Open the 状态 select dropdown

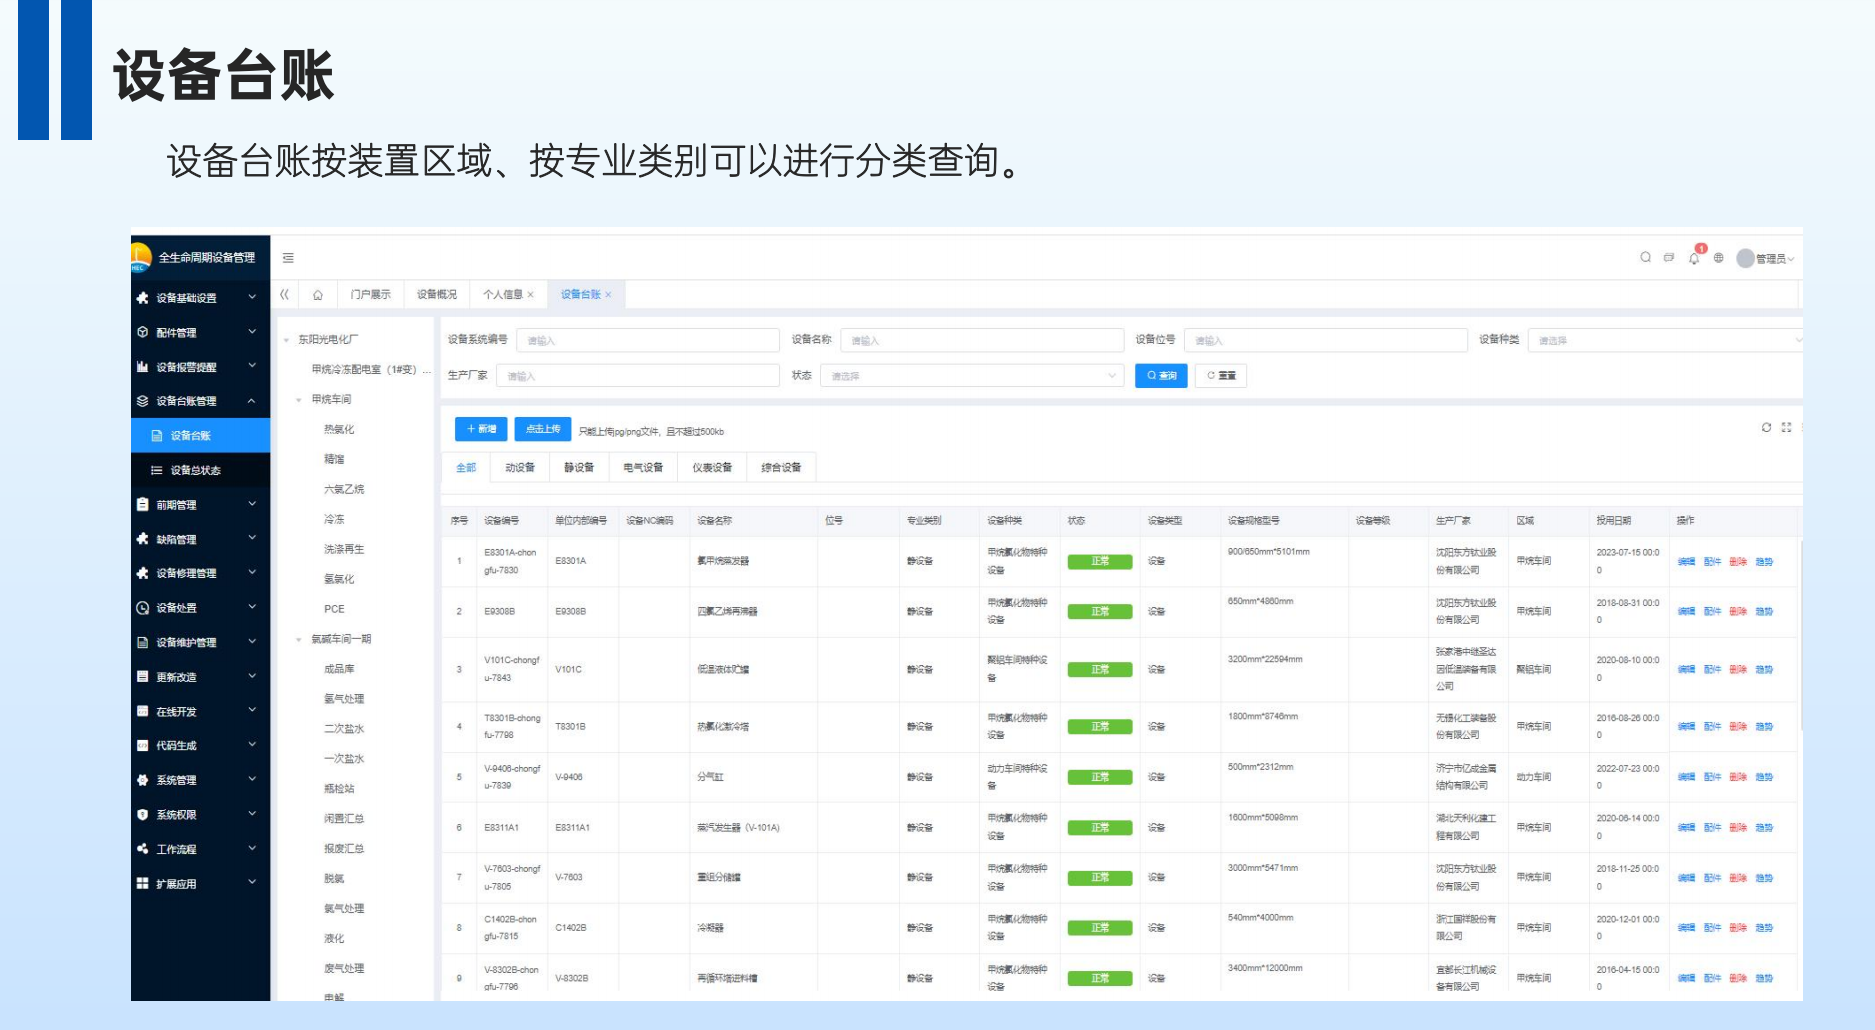click(972, 376)
